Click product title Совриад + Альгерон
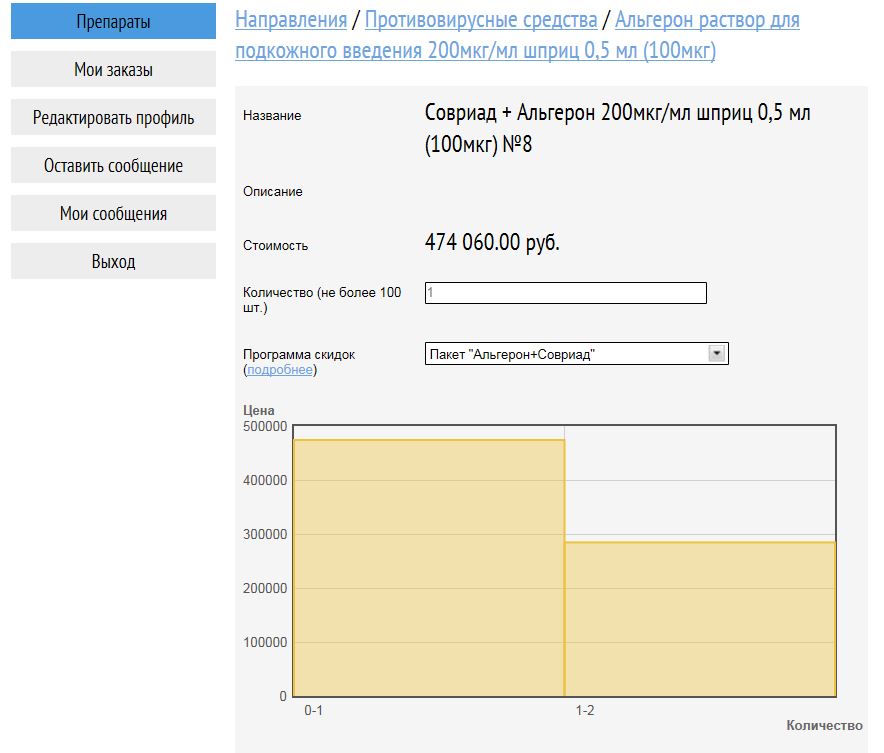Viewport: 884px width, 753px height. coord(617,128)
